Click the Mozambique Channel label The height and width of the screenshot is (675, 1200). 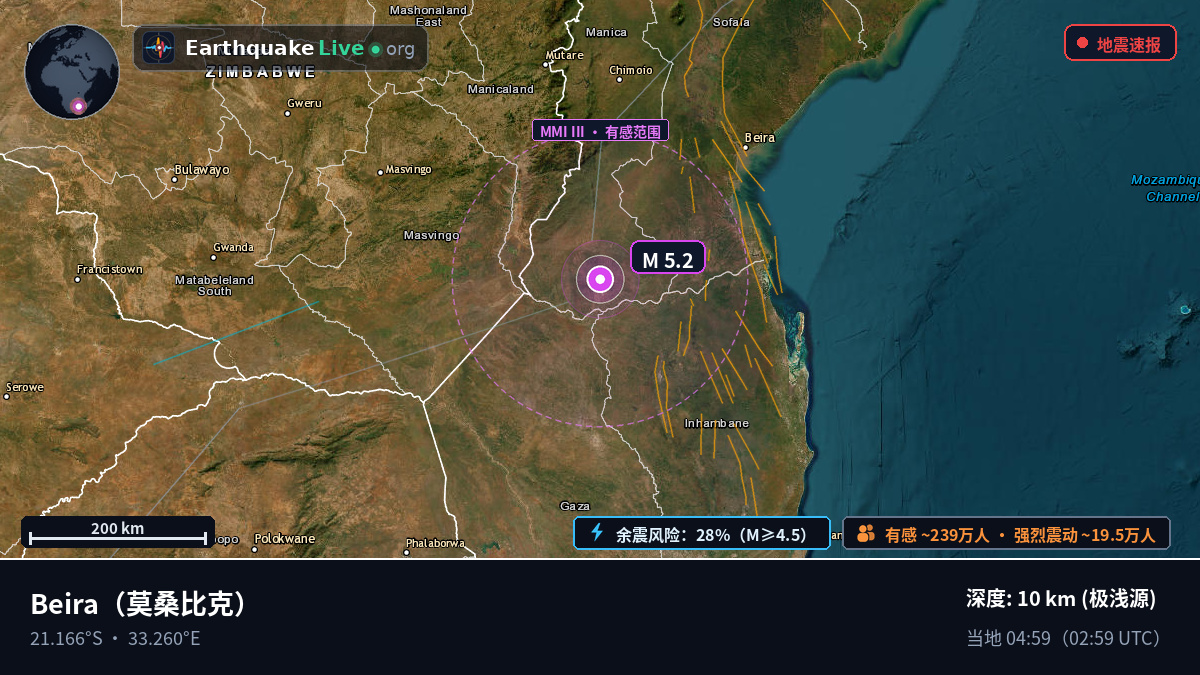click(x=1165, y=188)
